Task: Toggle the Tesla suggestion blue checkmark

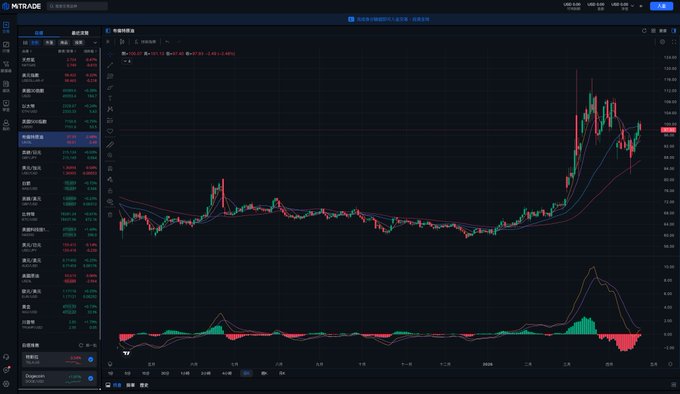Action: click(x=91, y=359)
